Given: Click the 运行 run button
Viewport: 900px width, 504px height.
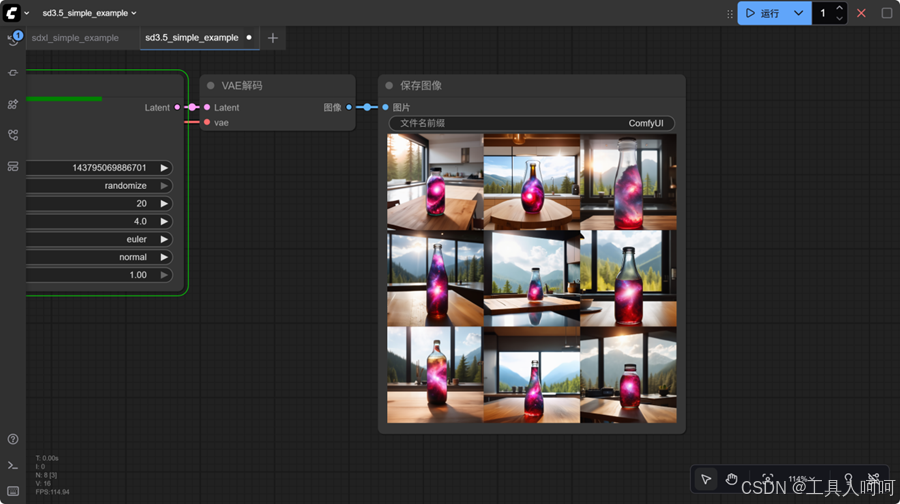Looking at the screenshot, I should 763,13.
